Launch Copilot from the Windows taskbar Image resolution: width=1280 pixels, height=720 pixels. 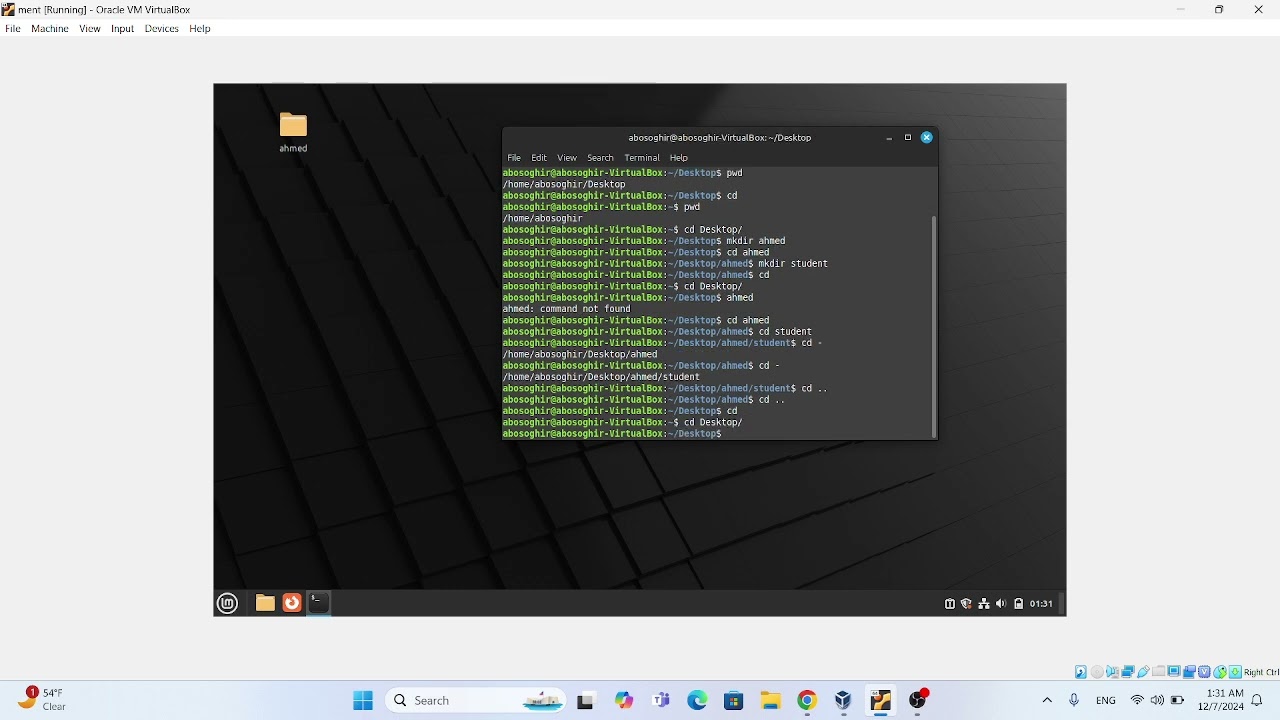pyautogui.click(x=624, y=701)
